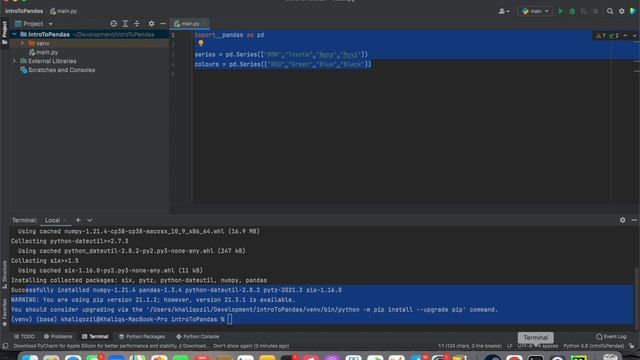This screenshot has width=640, height=360.
Task: Open the Problems tool window tab
Action: tap(58, 337)
